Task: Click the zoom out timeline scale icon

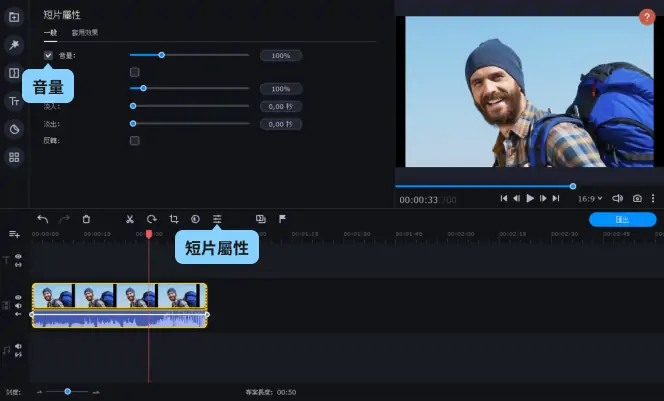Action: point(39,392)
